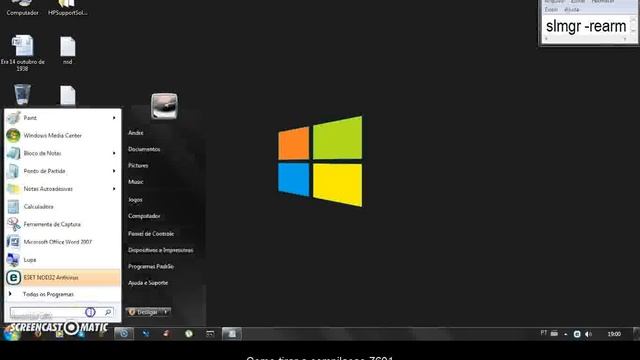640x360 pixels.
Task: Open the PT language selector
Action: pos(544,333)
